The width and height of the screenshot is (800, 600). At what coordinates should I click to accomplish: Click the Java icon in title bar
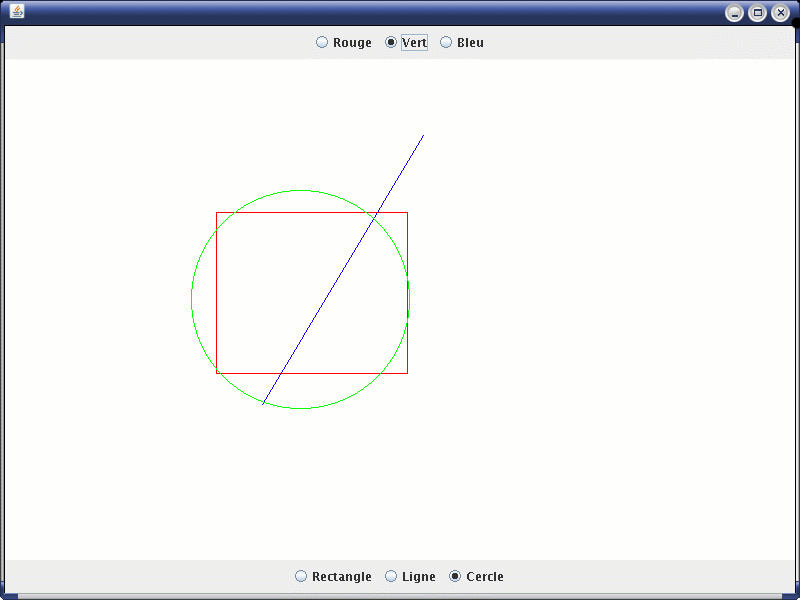point(17,12)
